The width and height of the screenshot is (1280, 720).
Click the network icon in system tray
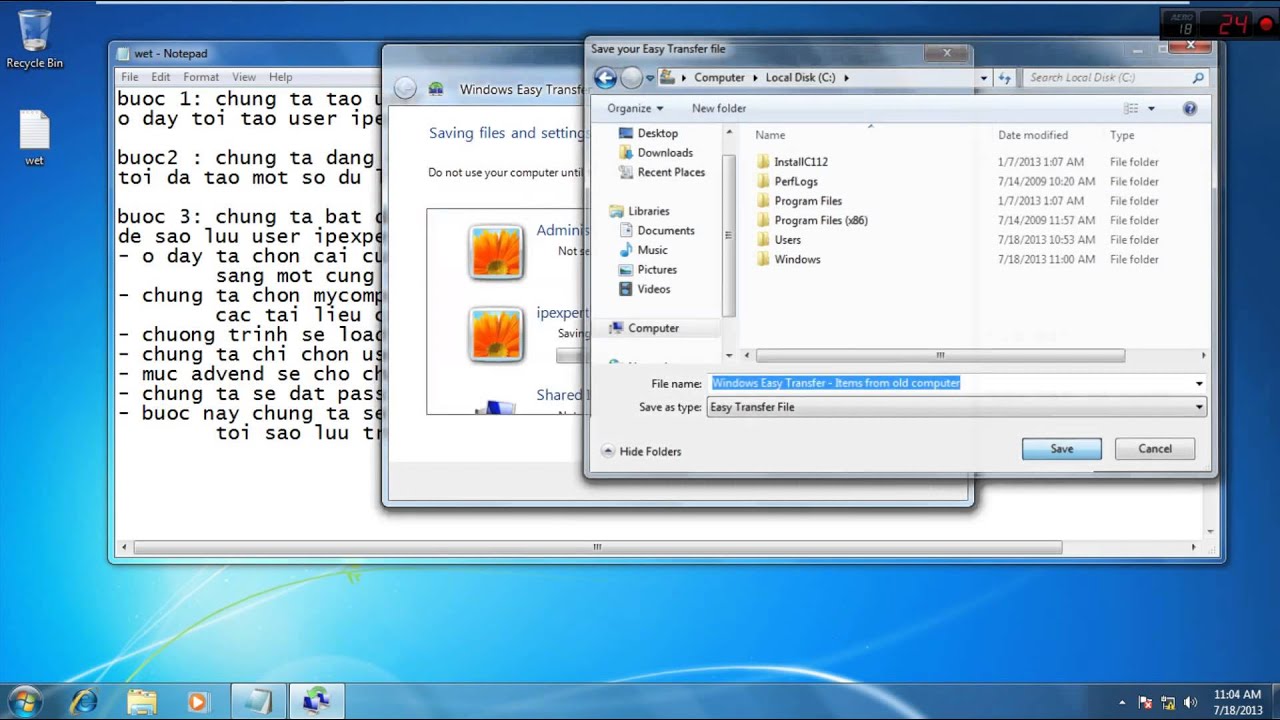click(1168, 702)
